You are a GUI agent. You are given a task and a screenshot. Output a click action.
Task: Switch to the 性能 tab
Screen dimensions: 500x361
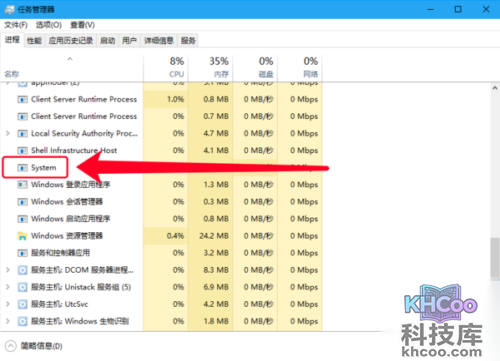click(x=34, y=41)
